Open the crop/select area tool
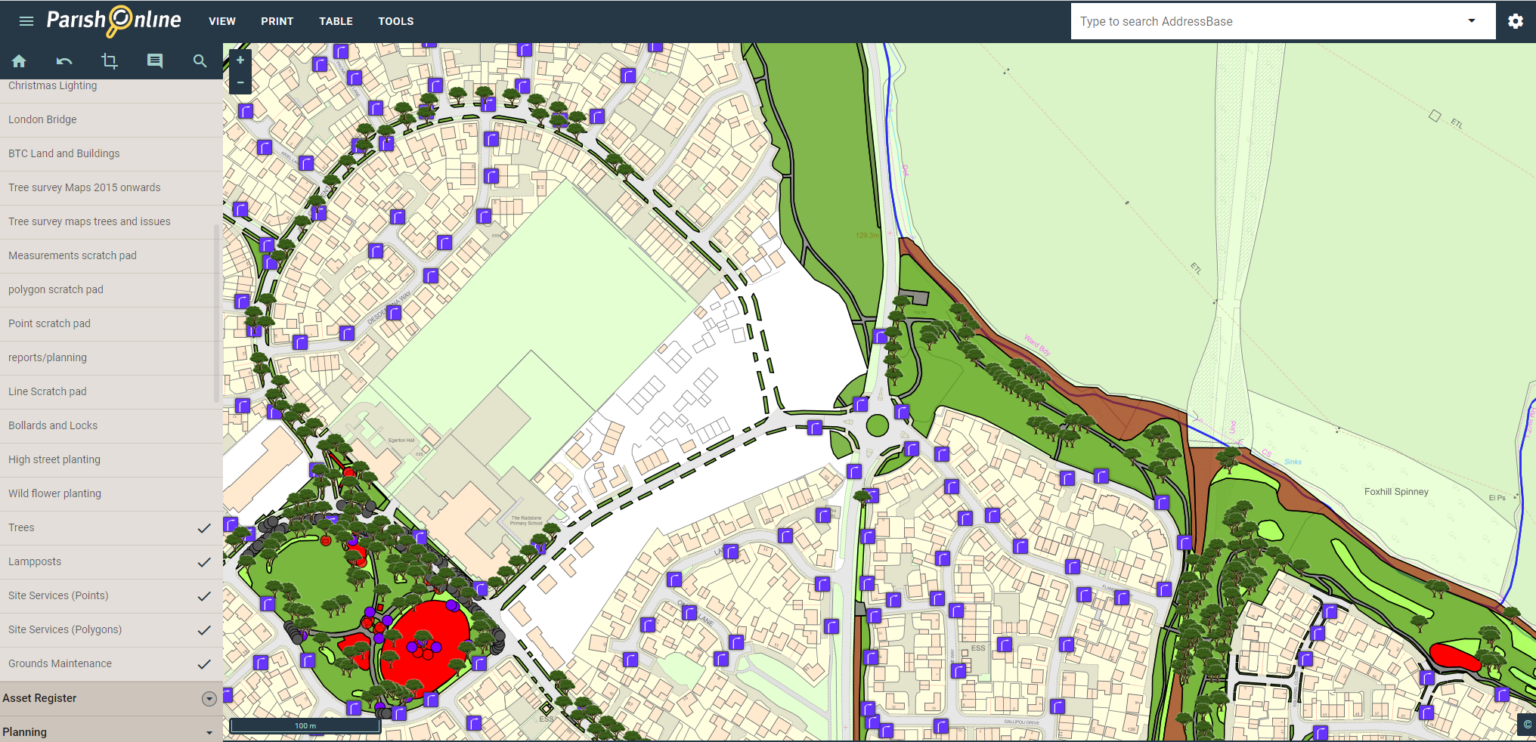1536x742 pixels. click(x=109, y=61)
